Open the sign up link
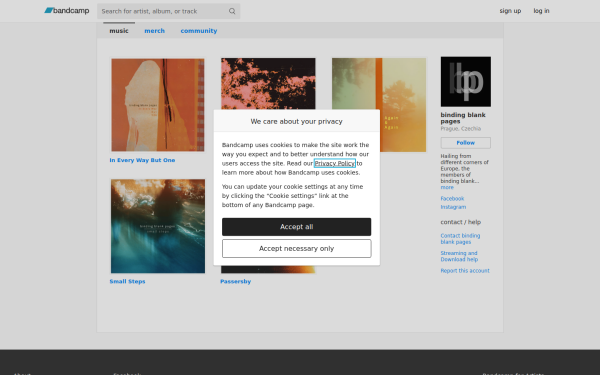 point(510,11)
